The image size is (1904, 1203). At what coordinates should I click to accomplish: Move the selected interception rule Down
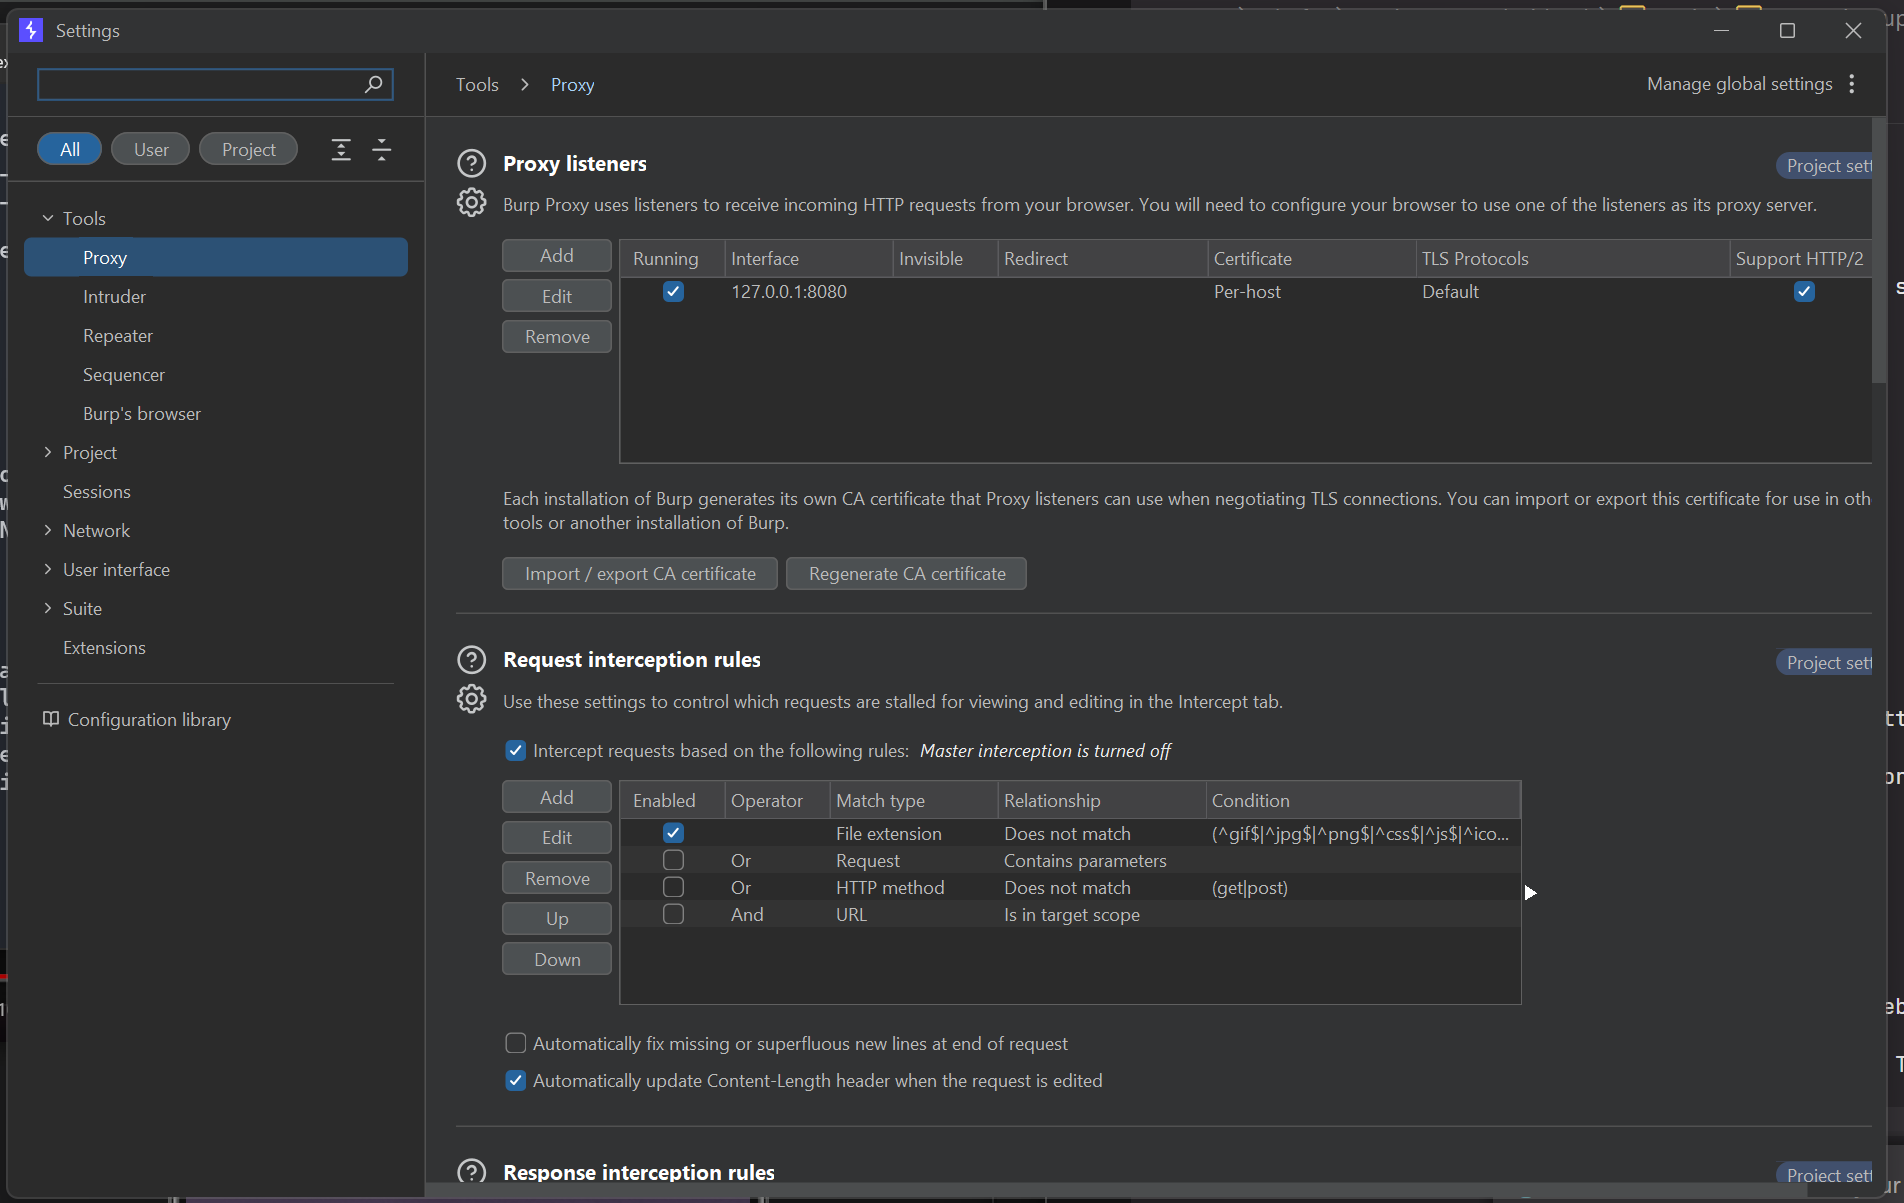[x=557, y=959]
